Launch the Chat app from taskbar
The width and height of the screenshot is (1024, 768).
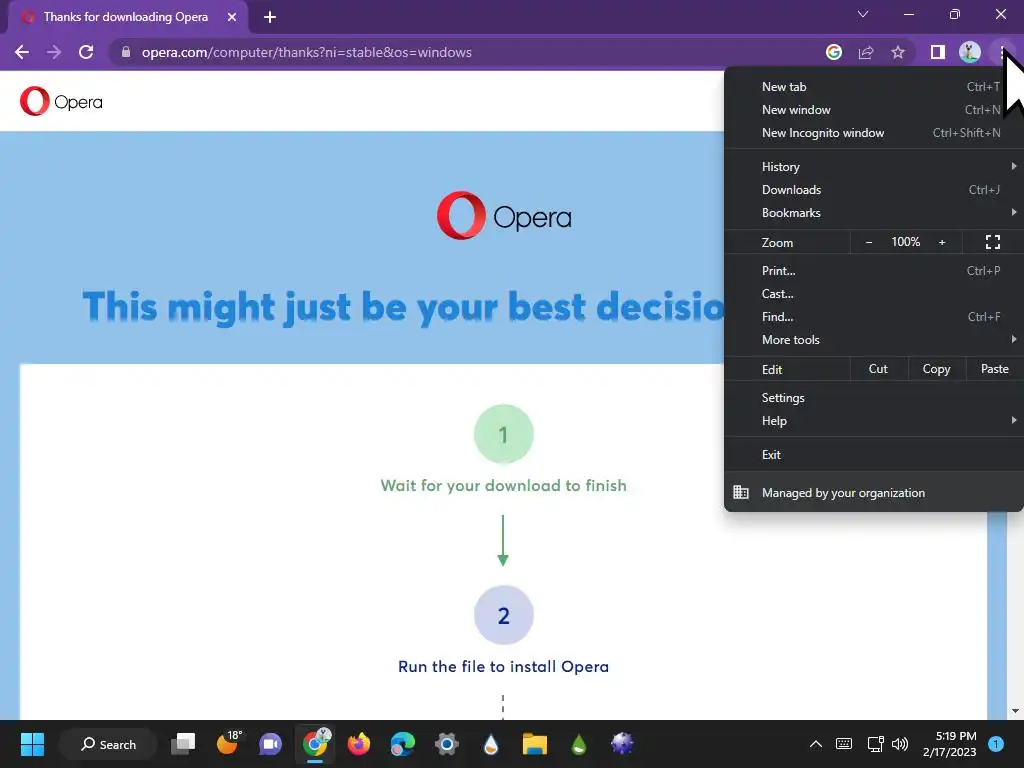coord(270,744)
